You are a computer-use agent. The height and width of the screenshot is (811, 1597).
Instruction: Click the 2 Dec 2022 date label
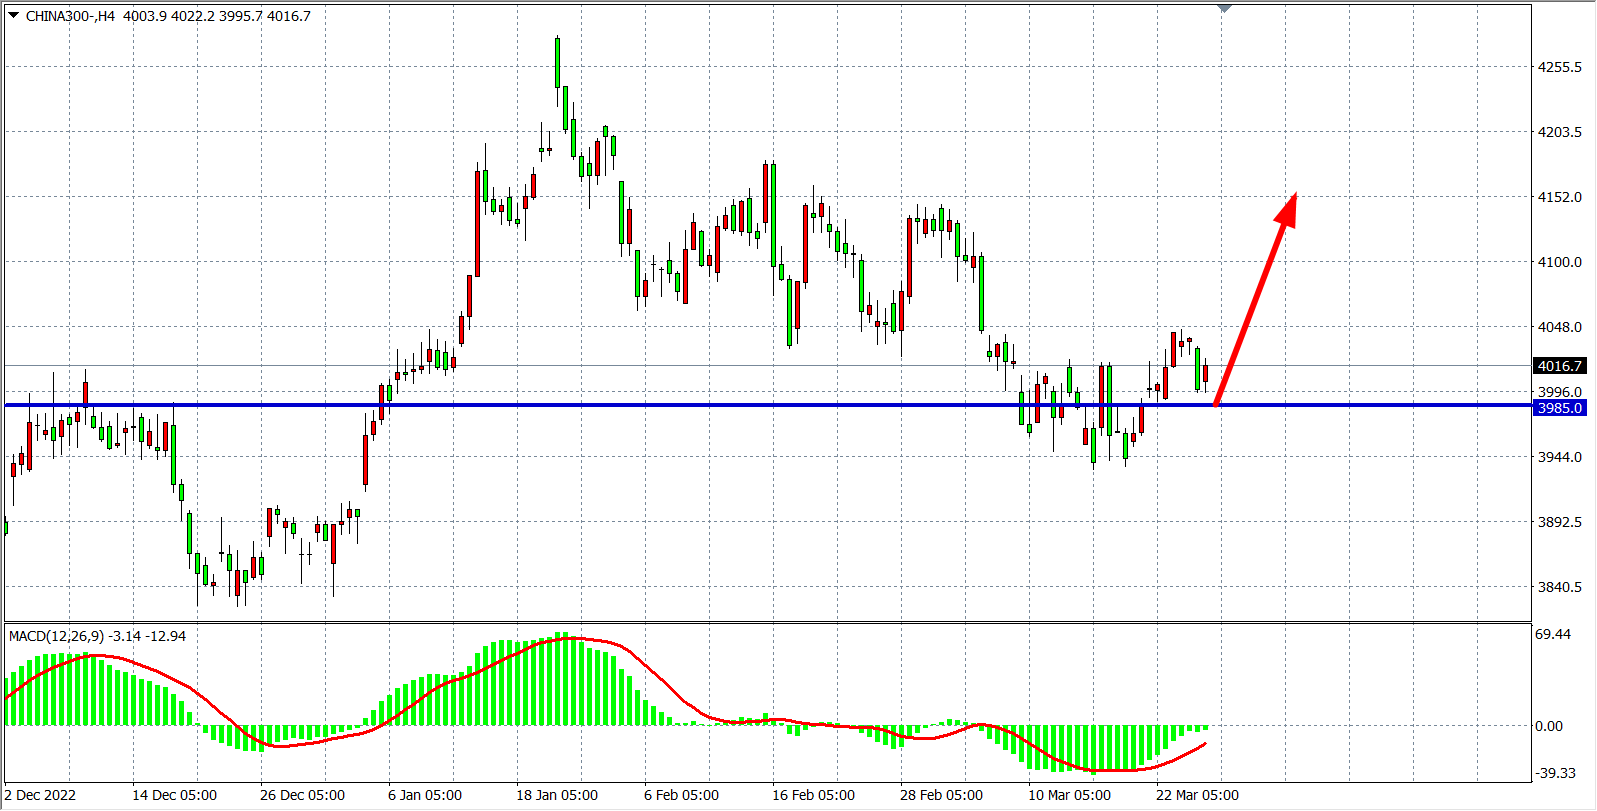click(x=40, y=795)
